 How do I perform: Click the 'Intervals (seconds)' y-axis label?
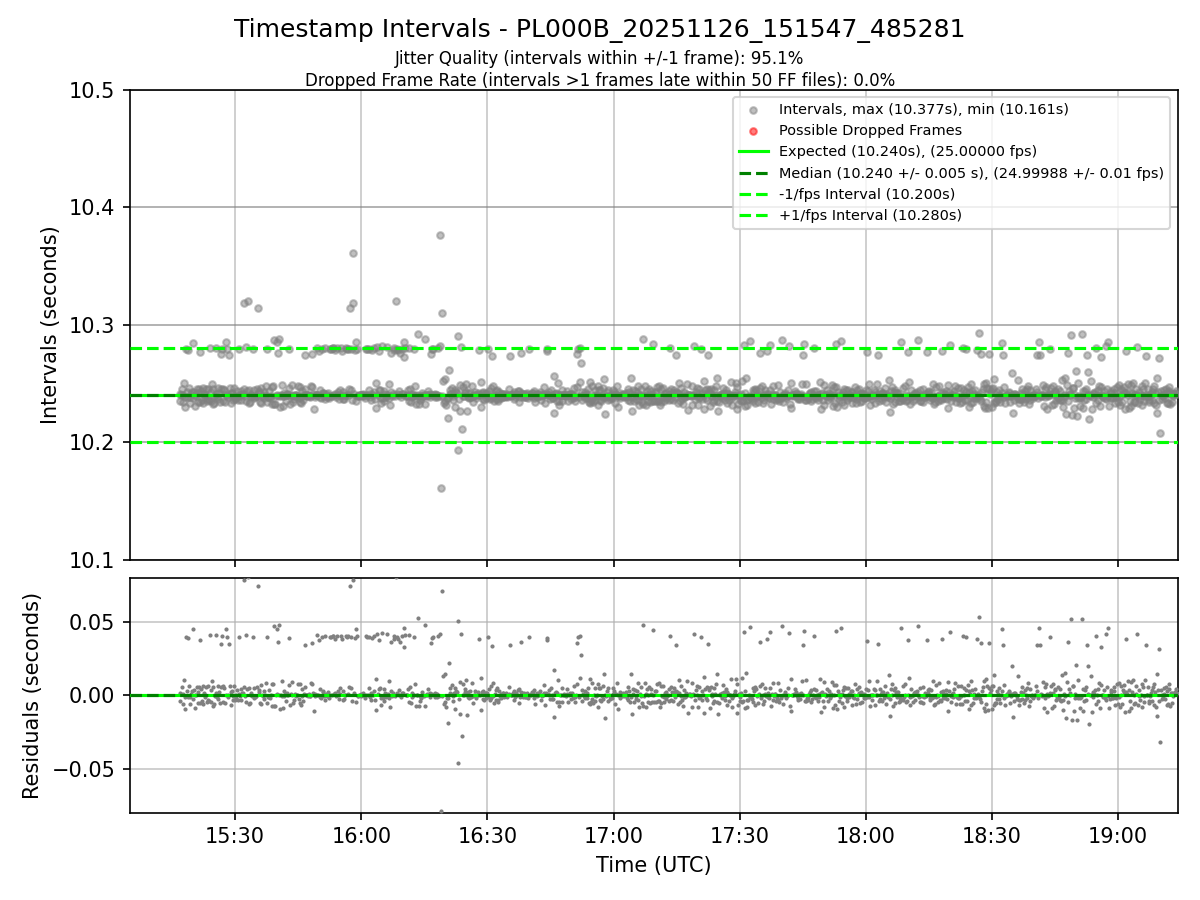pyautogui.click(x=50, y=325)
